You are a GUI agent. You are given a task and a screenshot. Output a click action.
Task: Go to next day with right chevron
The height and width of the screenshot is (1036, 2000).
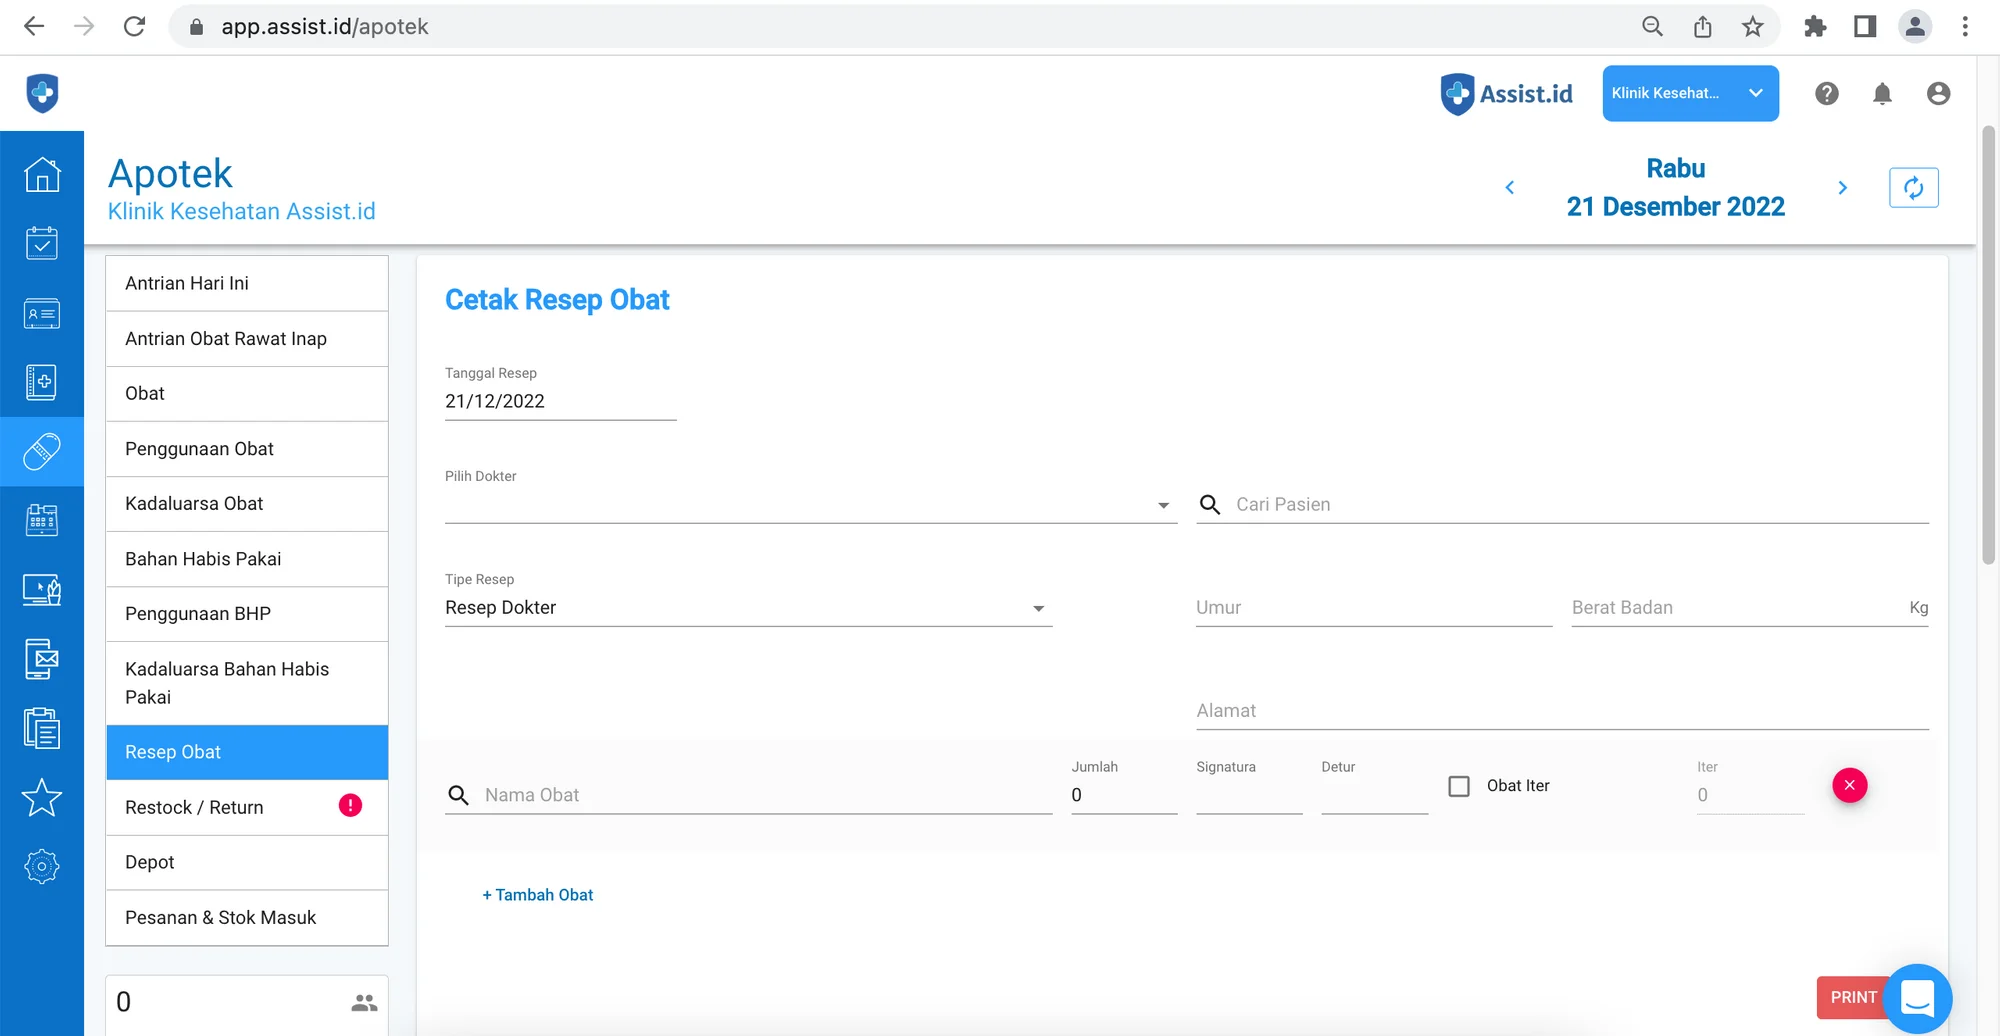1842,187
